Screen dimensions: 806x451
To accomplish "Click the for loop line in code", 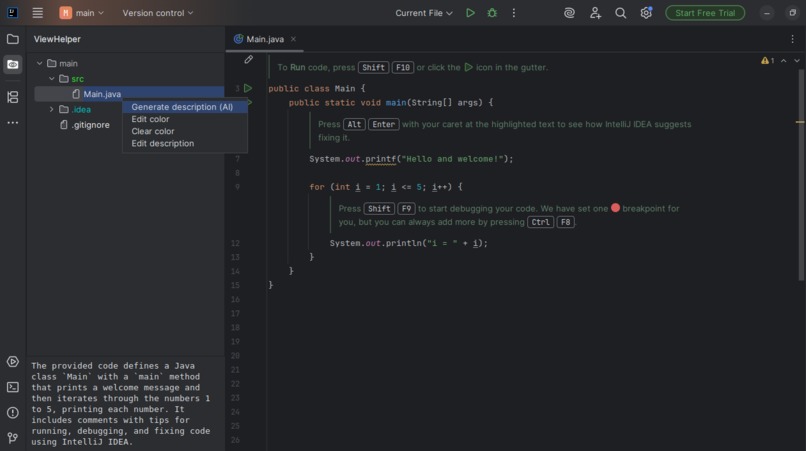I will pos(386,187).
